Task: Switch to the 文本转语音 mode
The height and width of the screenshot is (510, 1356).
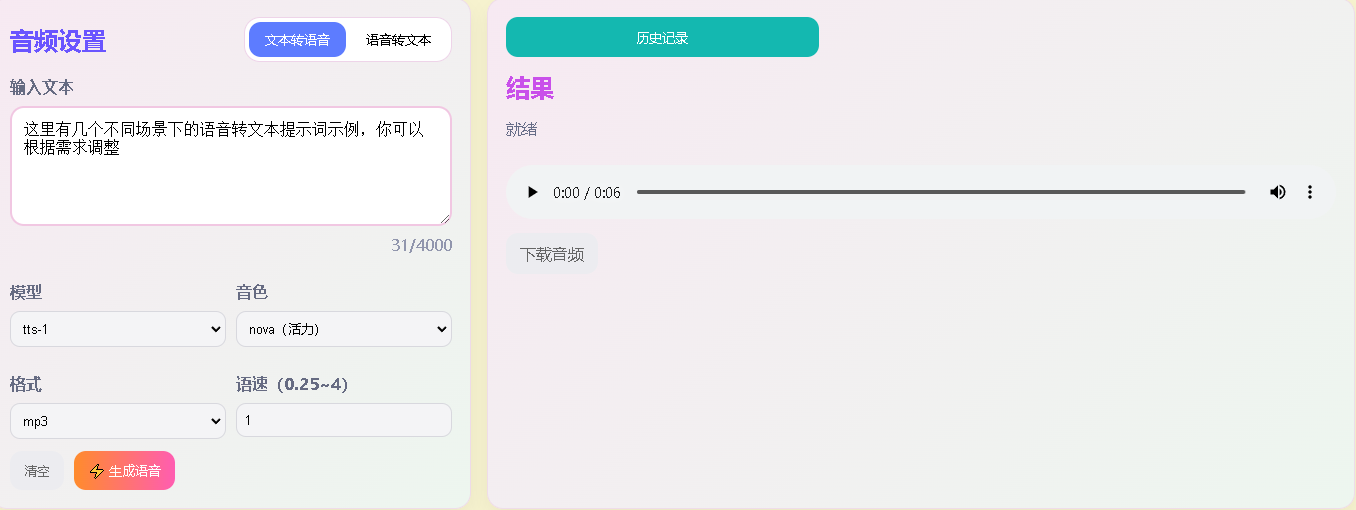Action: click(x=297, y=40)
